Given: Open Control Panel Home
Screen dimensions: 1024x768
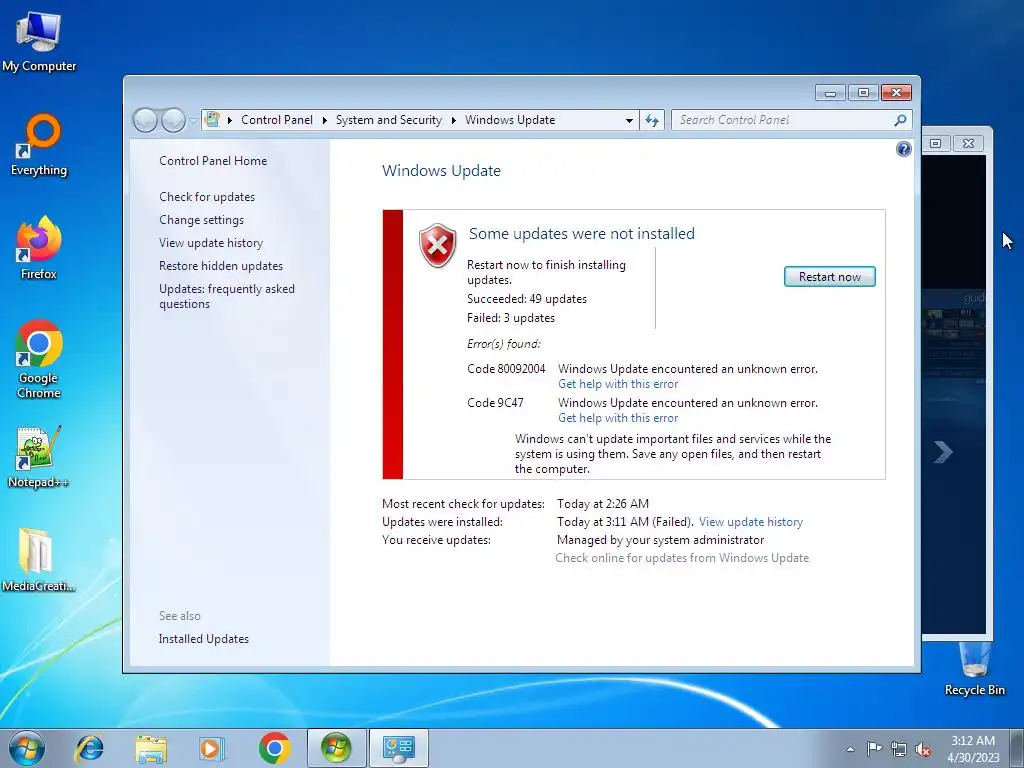Looking at the screenshot, I should [213, 161].
